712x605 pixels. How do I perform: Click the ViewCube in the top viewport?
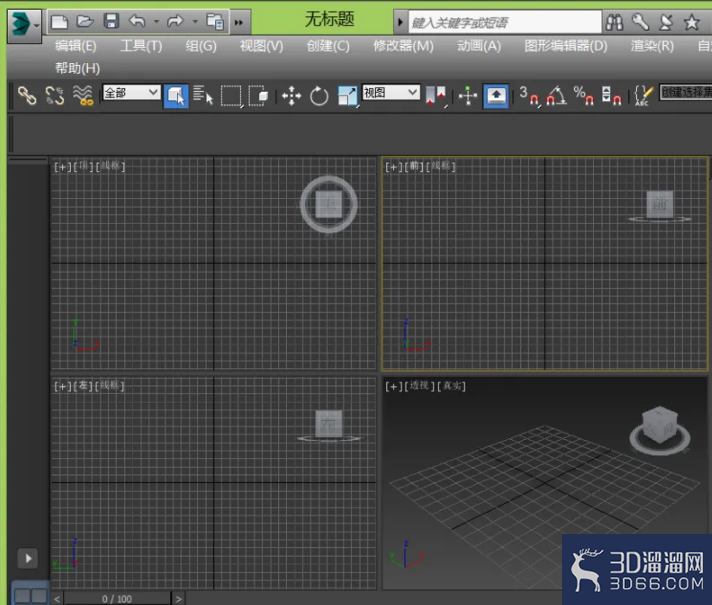point(329,204)
